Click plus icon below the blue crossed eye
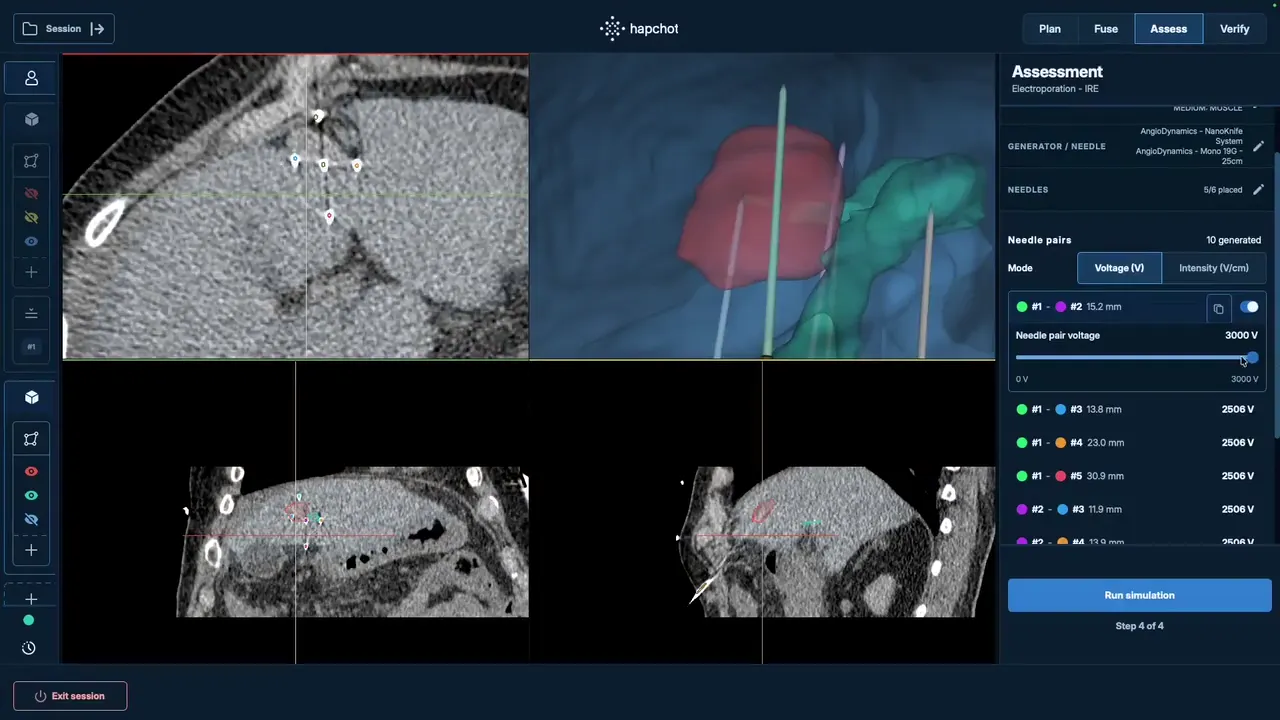This screenshot has width=1280, height=720. click(x=31, y=550)
